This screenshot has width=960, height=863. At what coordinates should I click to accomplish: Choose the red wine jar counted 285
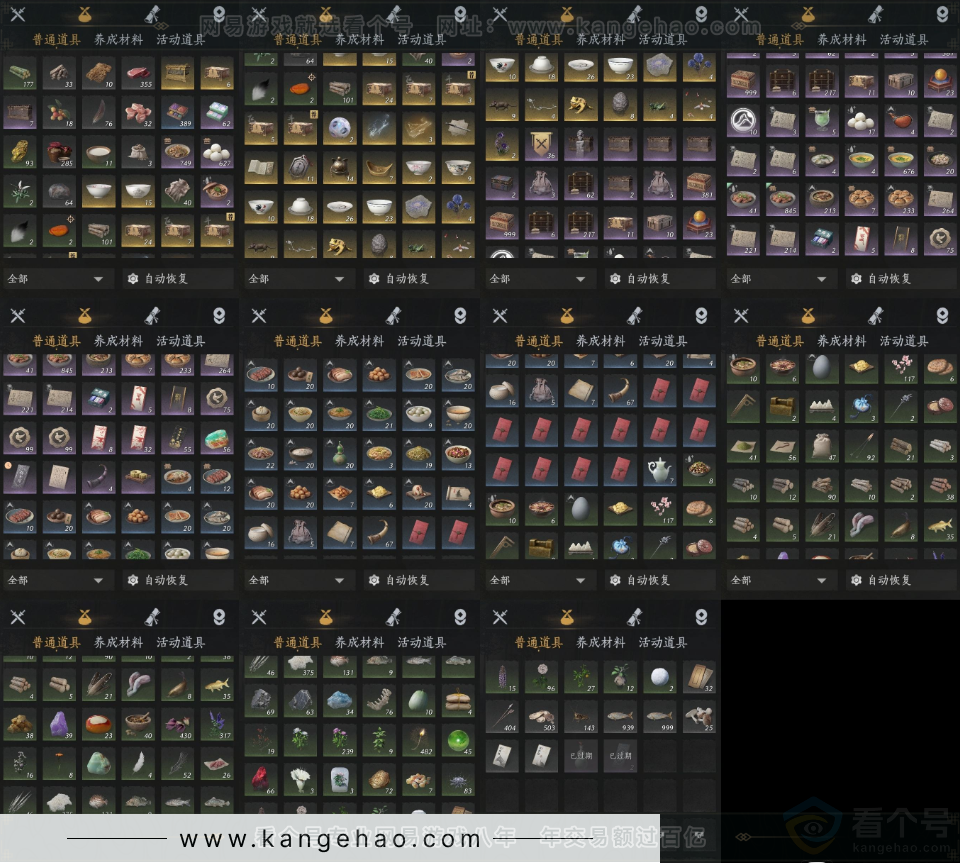tap(59, 154)
